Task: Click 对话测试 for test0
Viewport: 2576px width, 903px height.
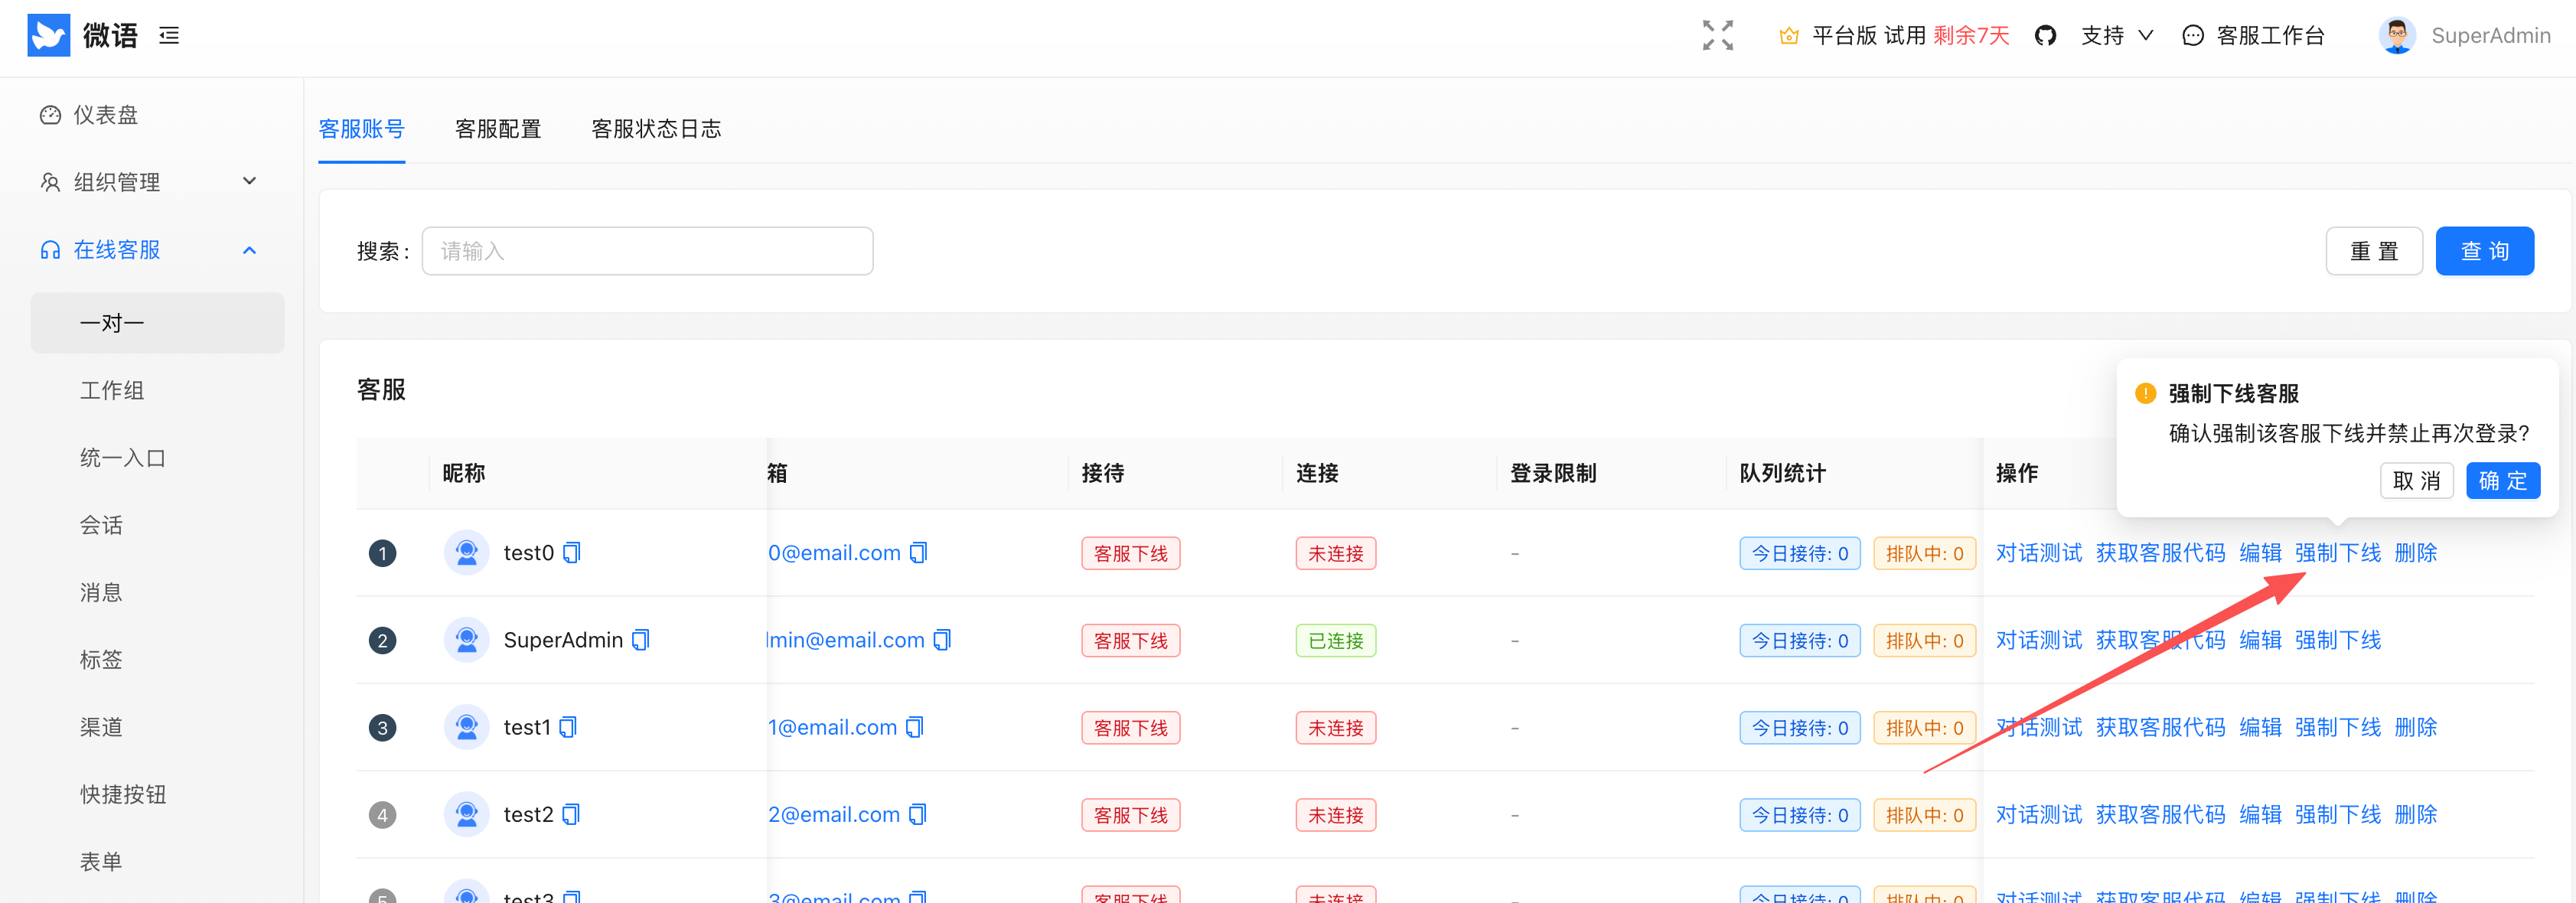Action: [2038, 553]
